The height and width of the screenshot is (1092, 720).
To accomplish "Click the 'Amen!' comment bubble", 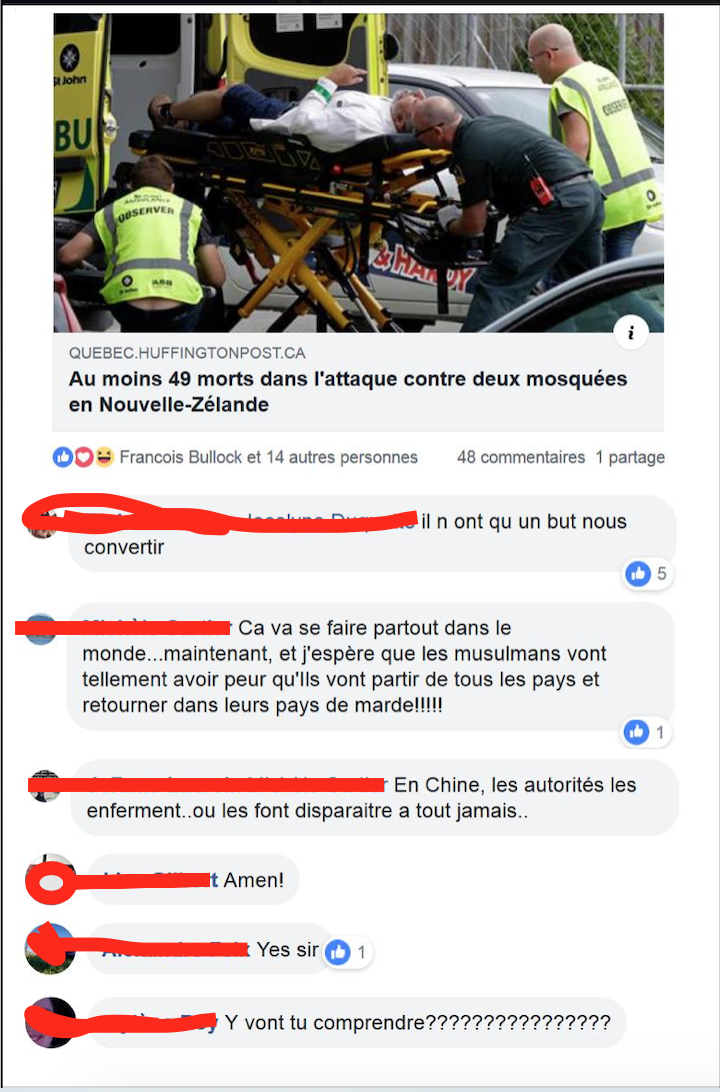I will click(x=194, y=880).
